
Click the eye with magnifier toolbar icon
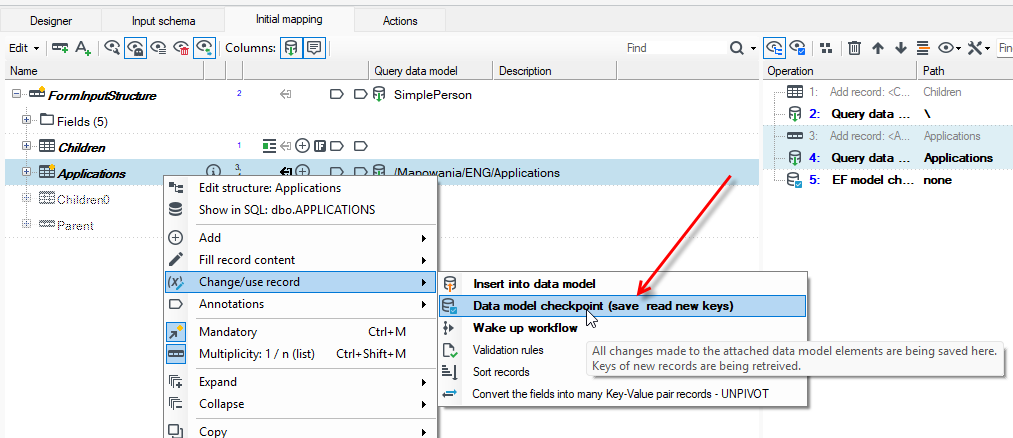112,47
